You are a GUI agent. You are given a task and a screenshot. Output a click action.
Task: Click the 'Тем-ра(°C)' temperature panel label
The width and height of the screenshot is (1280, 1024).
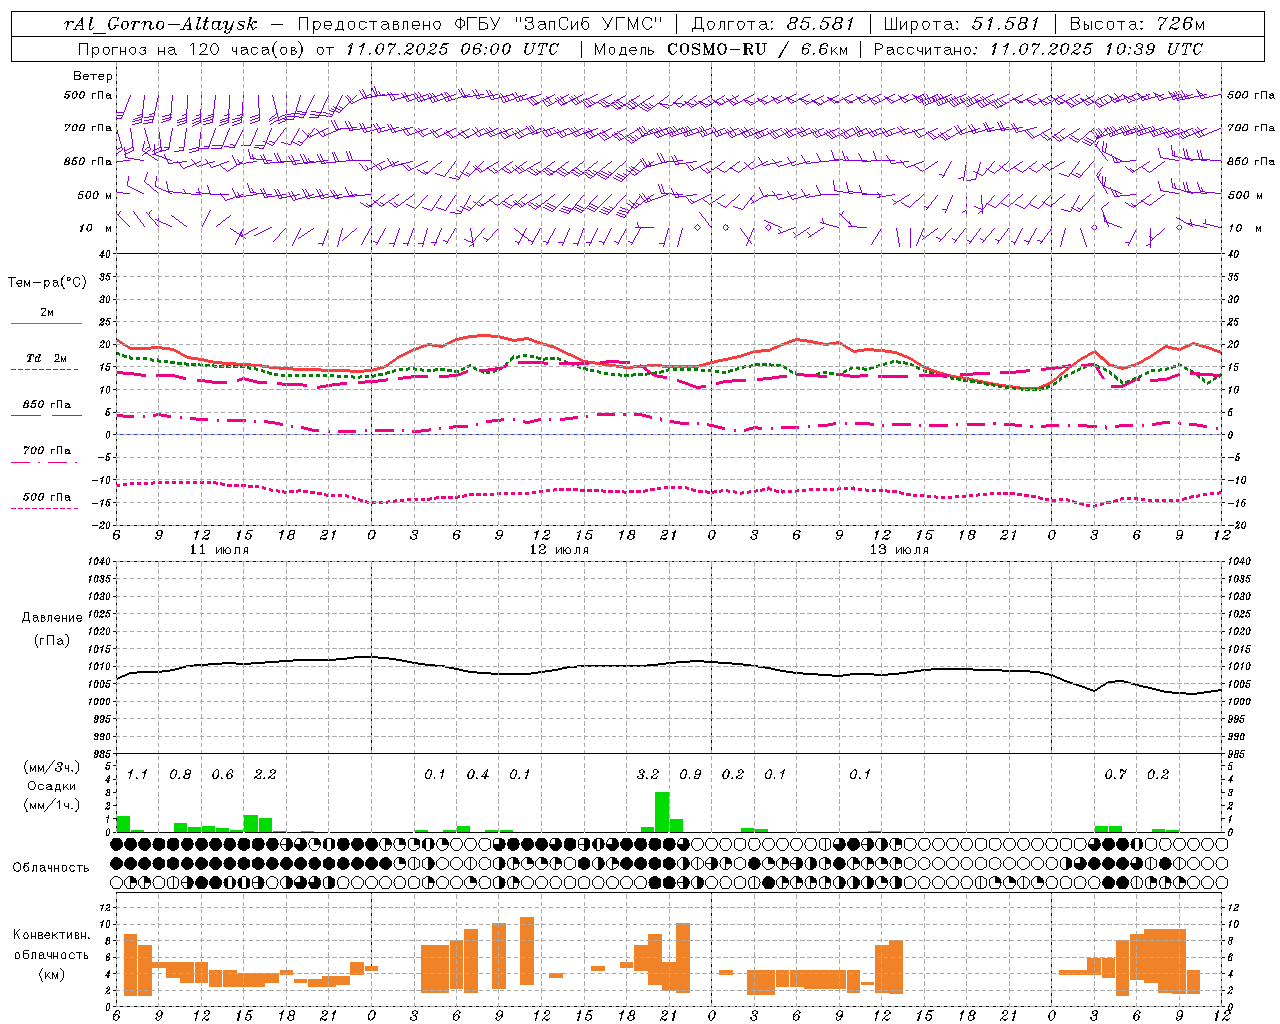click(47, 283)
